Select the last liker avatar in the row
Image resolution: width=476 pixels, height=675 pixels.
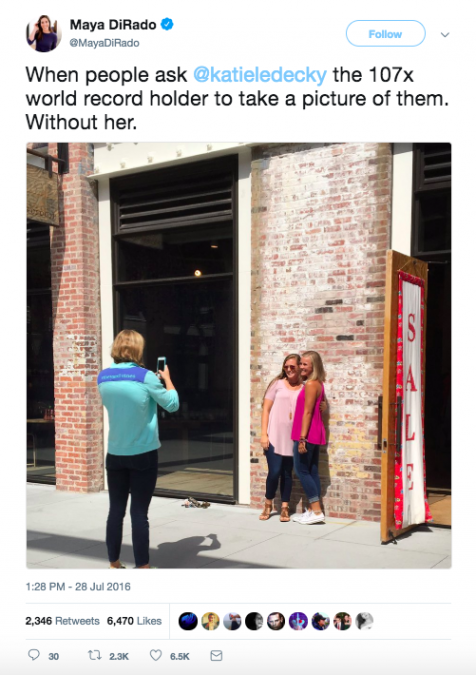pyautogui.click(x=364, y=621)
